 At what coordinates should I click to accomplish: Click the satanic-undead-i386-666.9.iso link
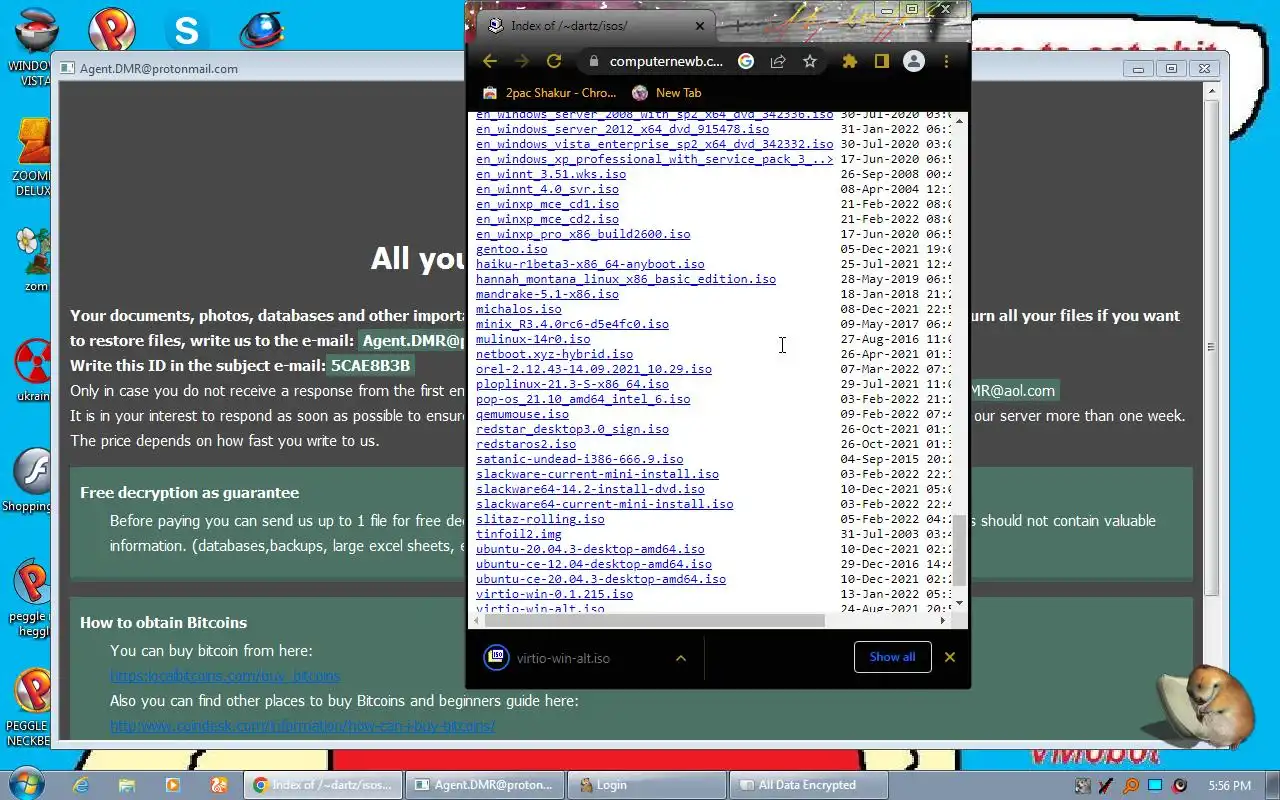[580, 459]
